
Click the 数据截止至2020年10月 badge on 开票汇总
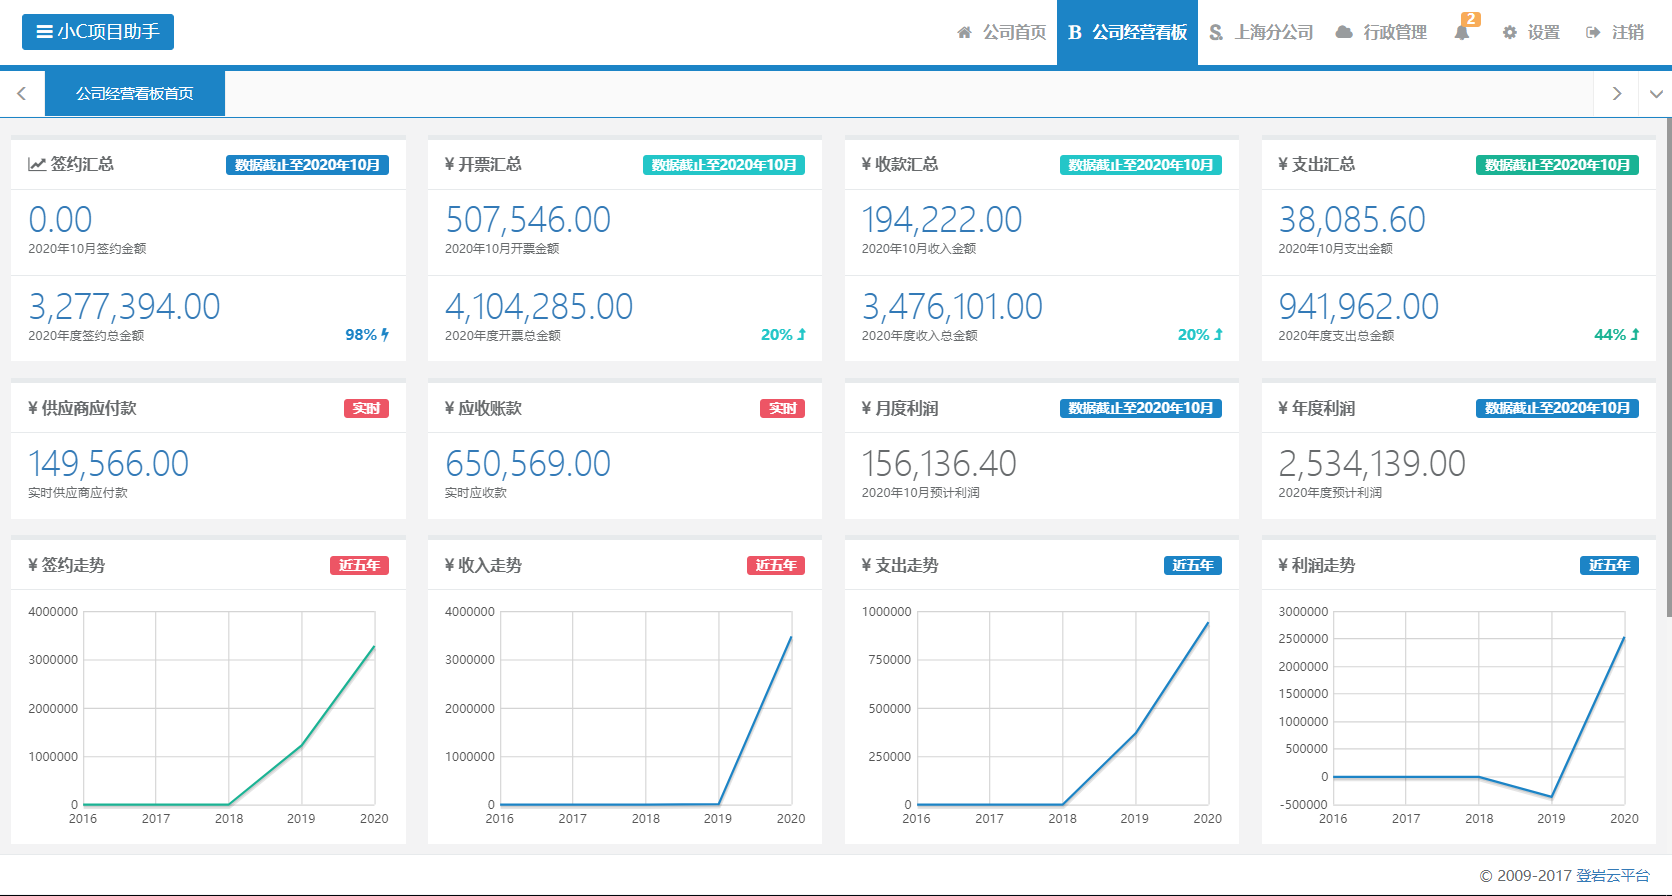tap(723, 165)
